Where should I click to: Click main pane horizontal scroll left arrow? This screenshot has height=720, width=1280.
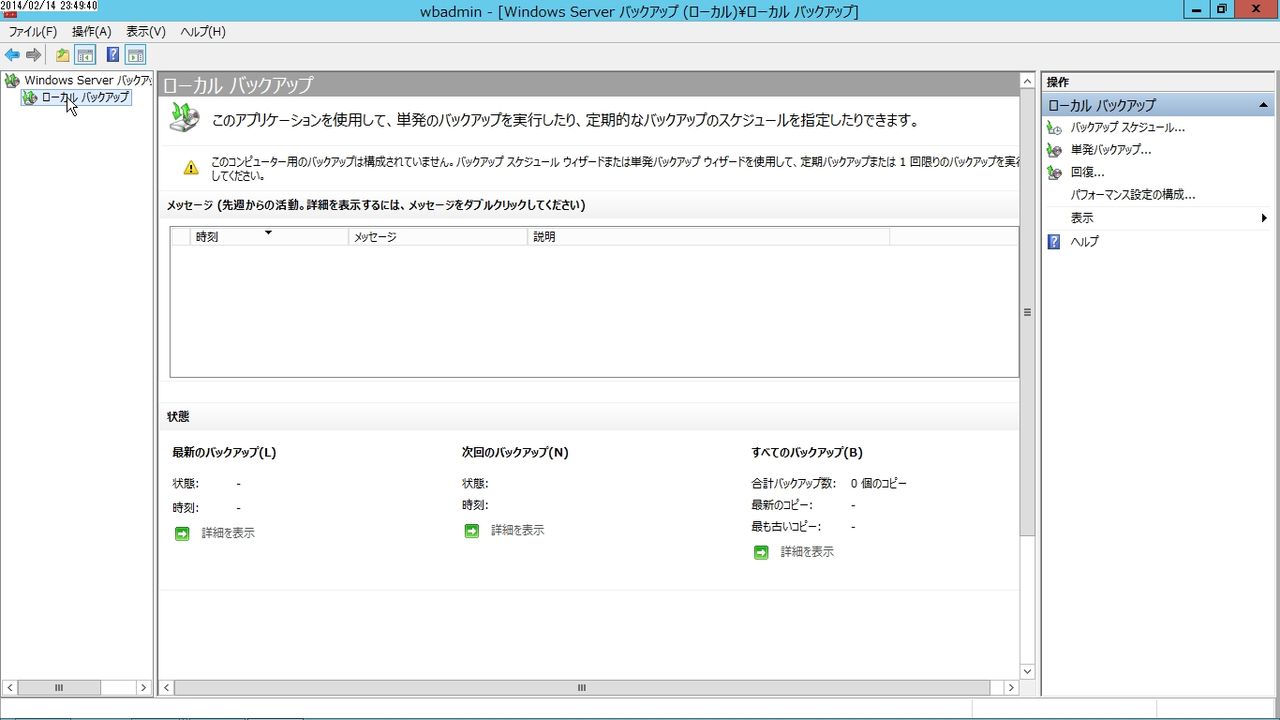point(167,688)
